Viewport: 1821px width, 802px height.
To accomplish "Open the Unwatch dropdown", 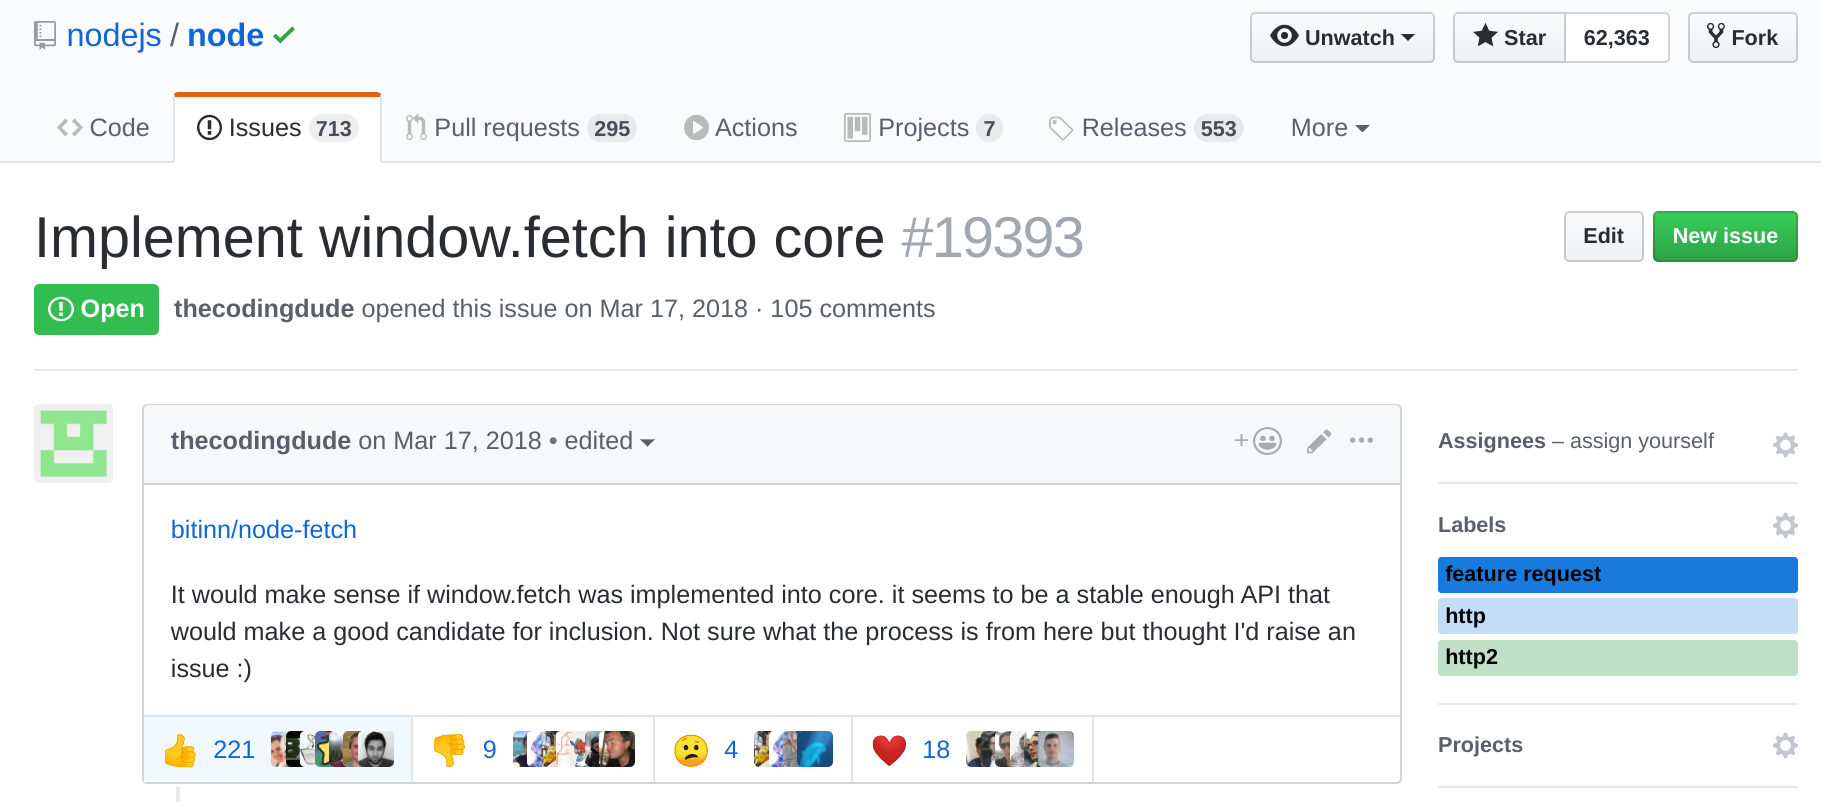I will (1342, 38).
